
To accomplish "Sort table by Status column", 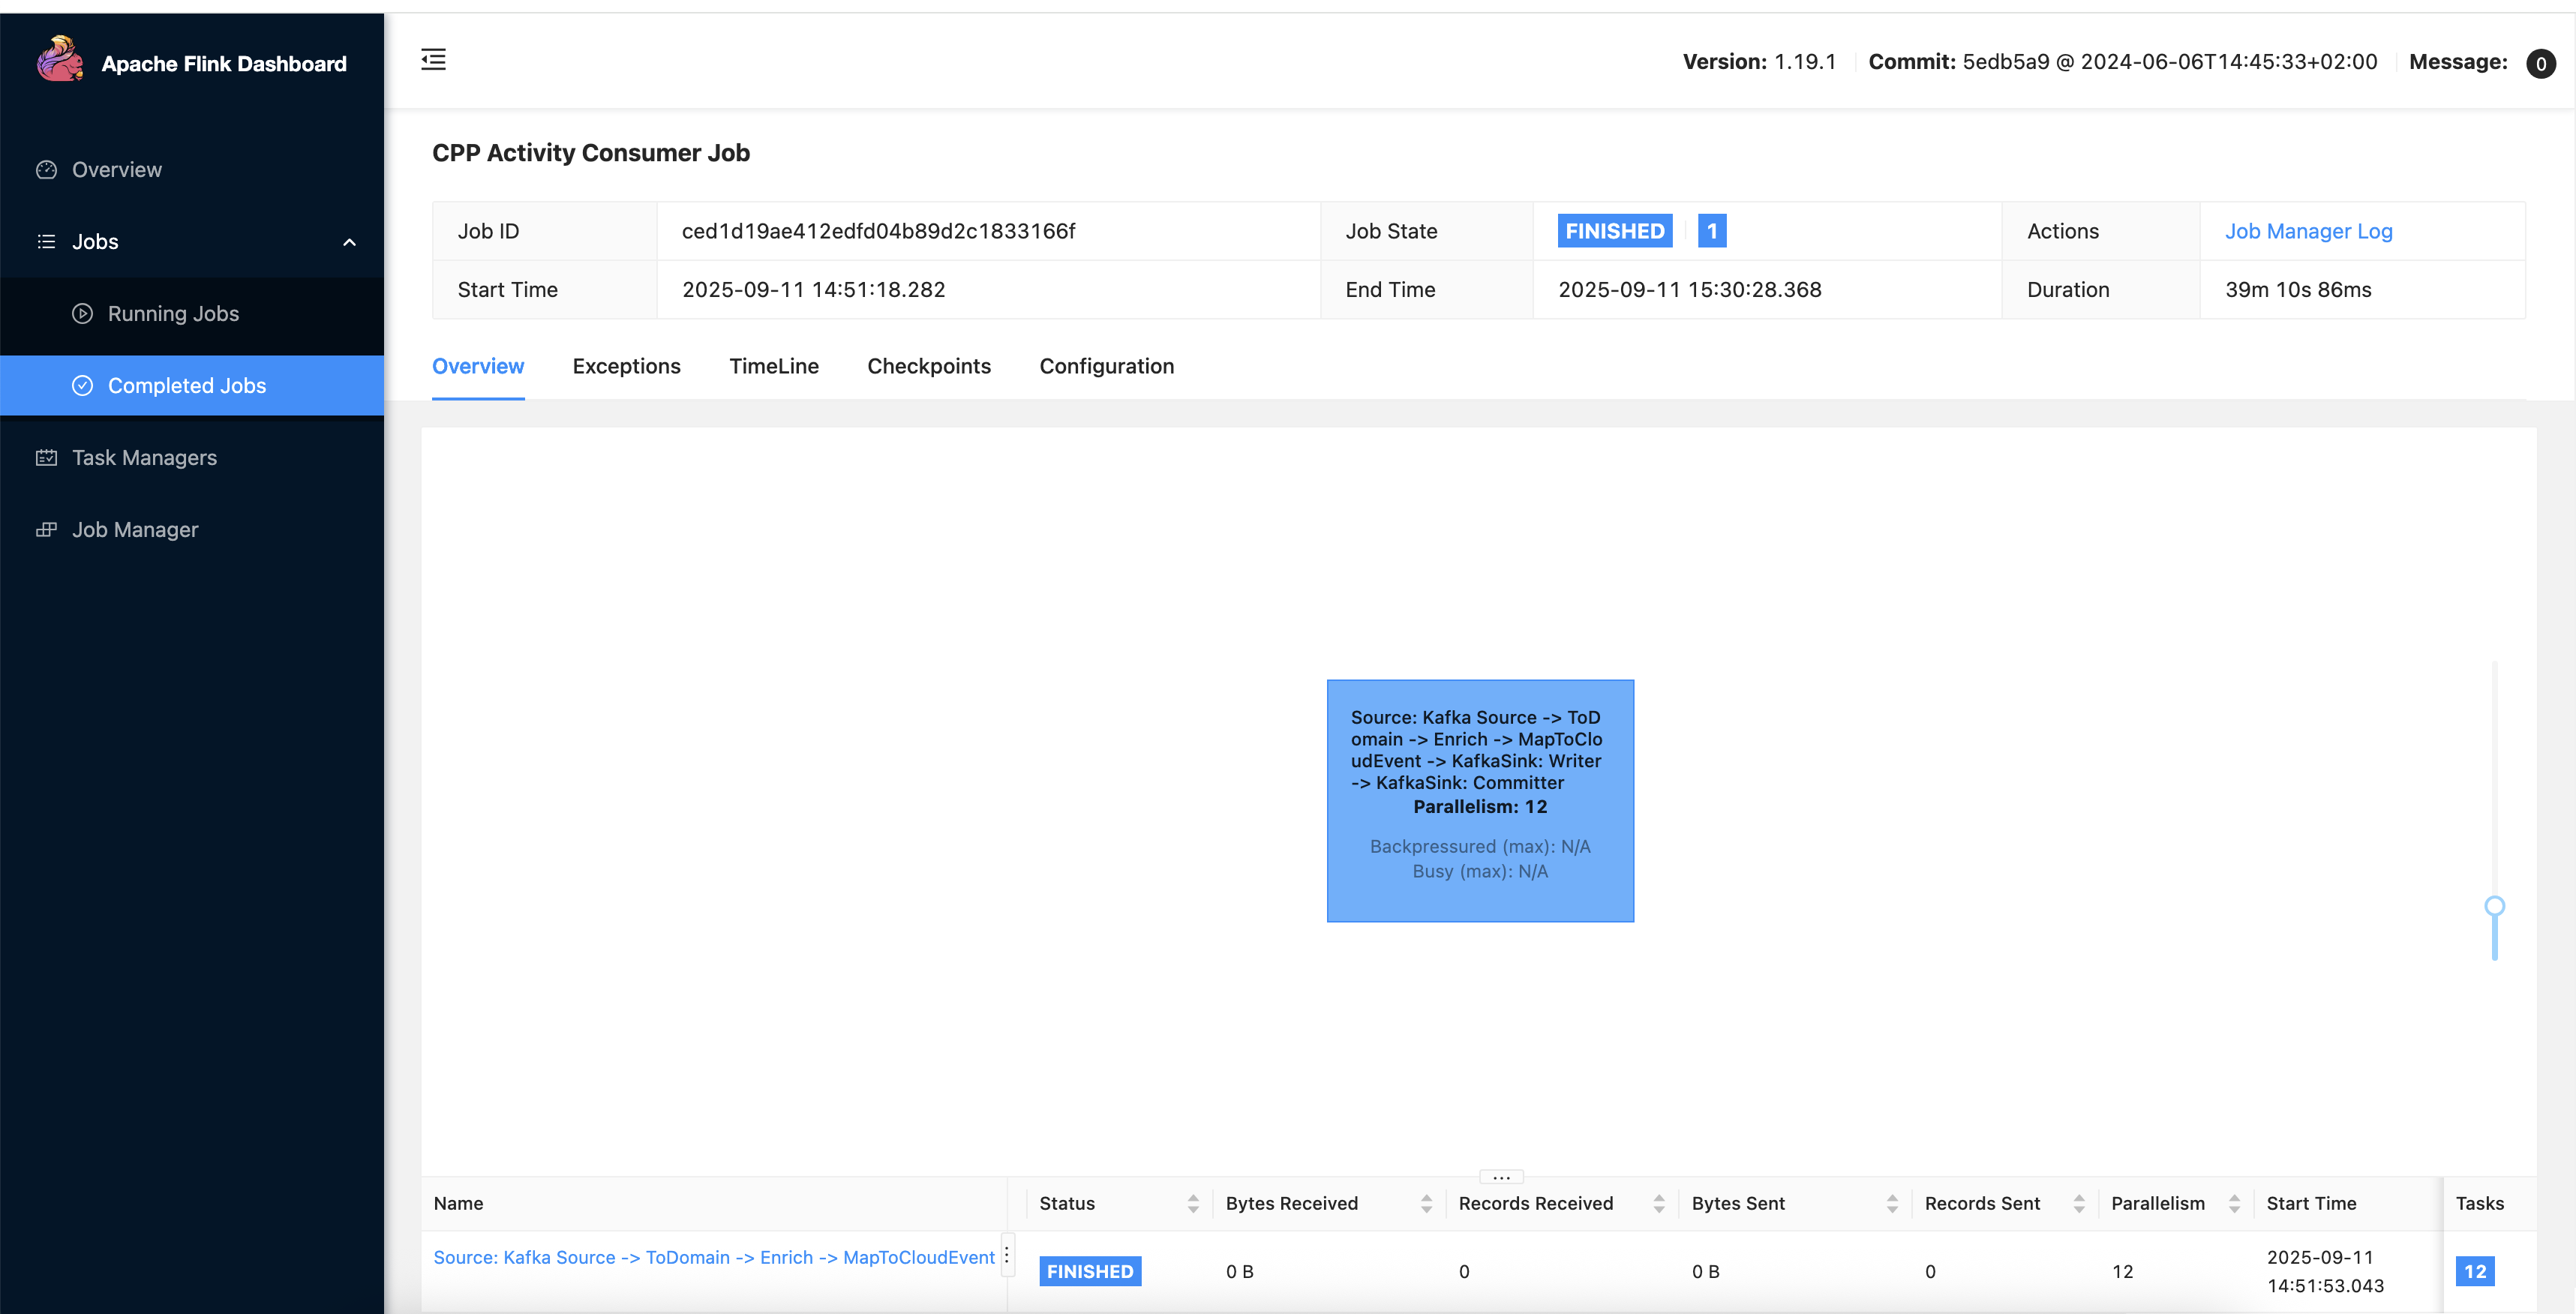I will tap(1193, 1204).
